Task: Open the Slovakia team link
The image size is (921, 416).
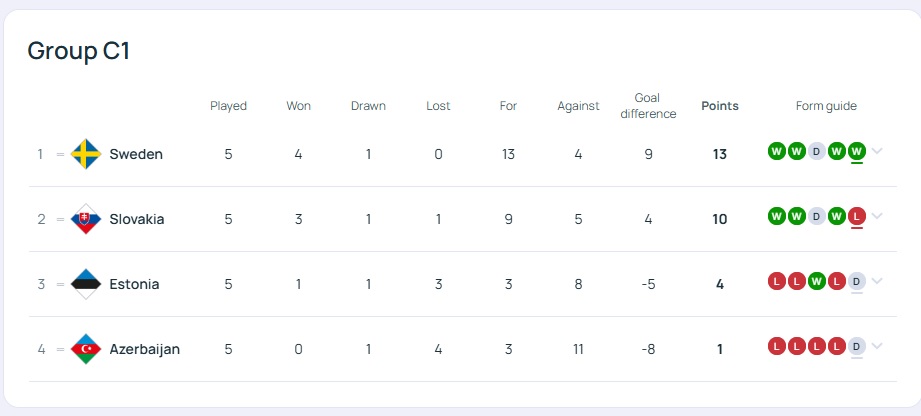Action: tap(137, 219)
